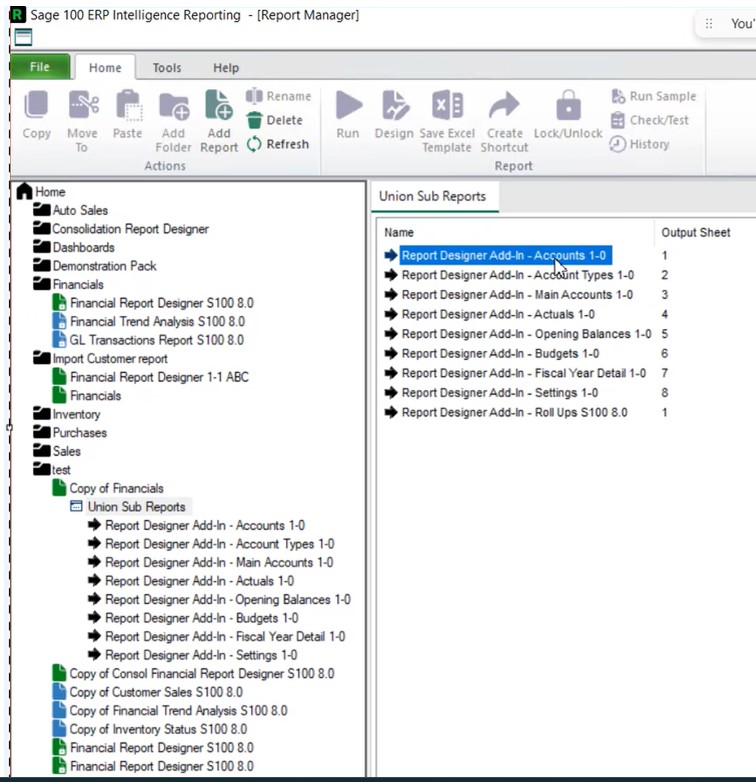Click the Add Folder icon
756x782 pixels.
(x=174, y=106)
